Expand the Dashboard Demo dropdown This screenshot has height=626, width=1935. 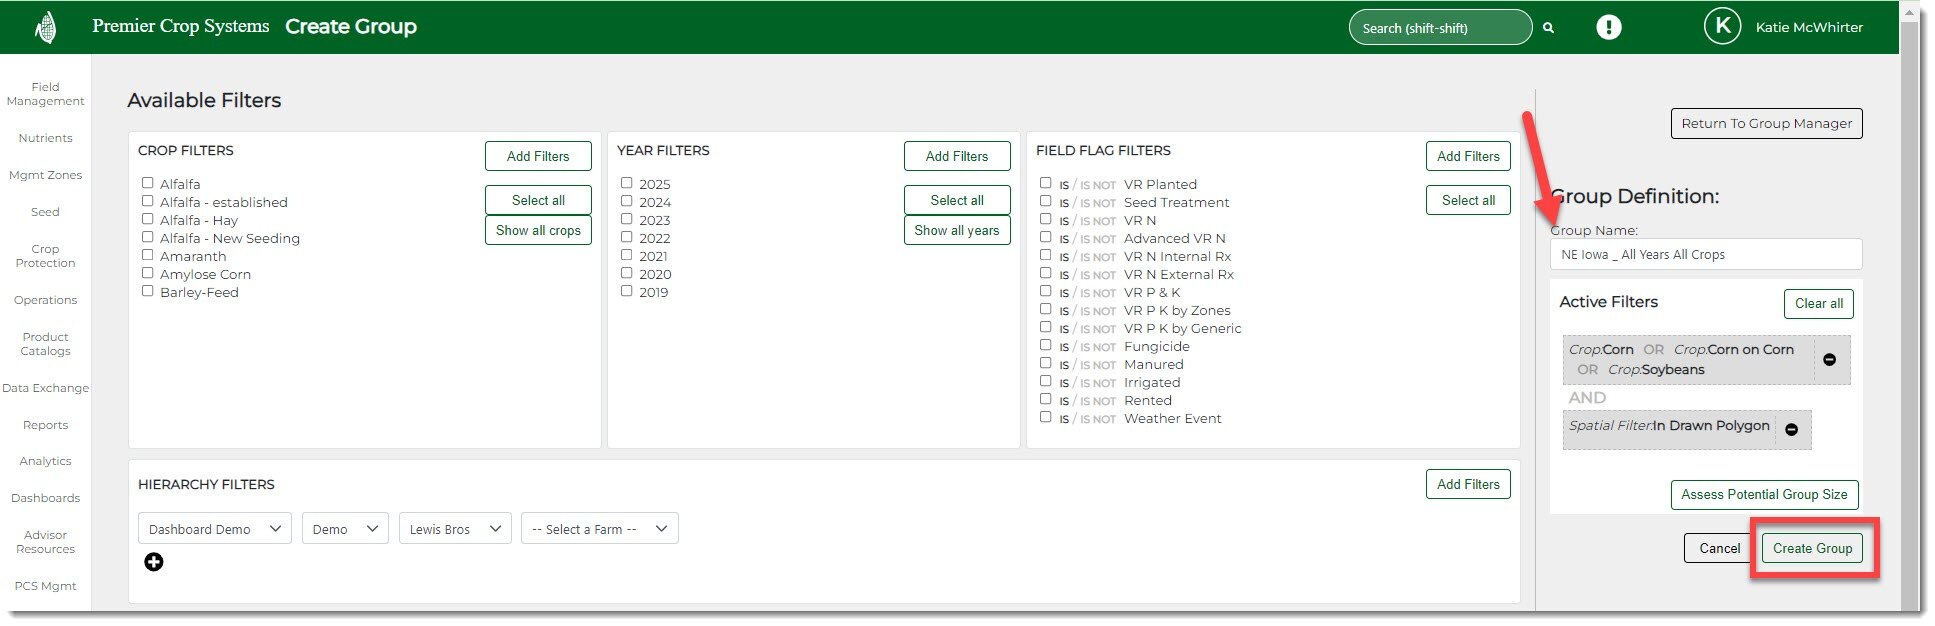[214, 529]
